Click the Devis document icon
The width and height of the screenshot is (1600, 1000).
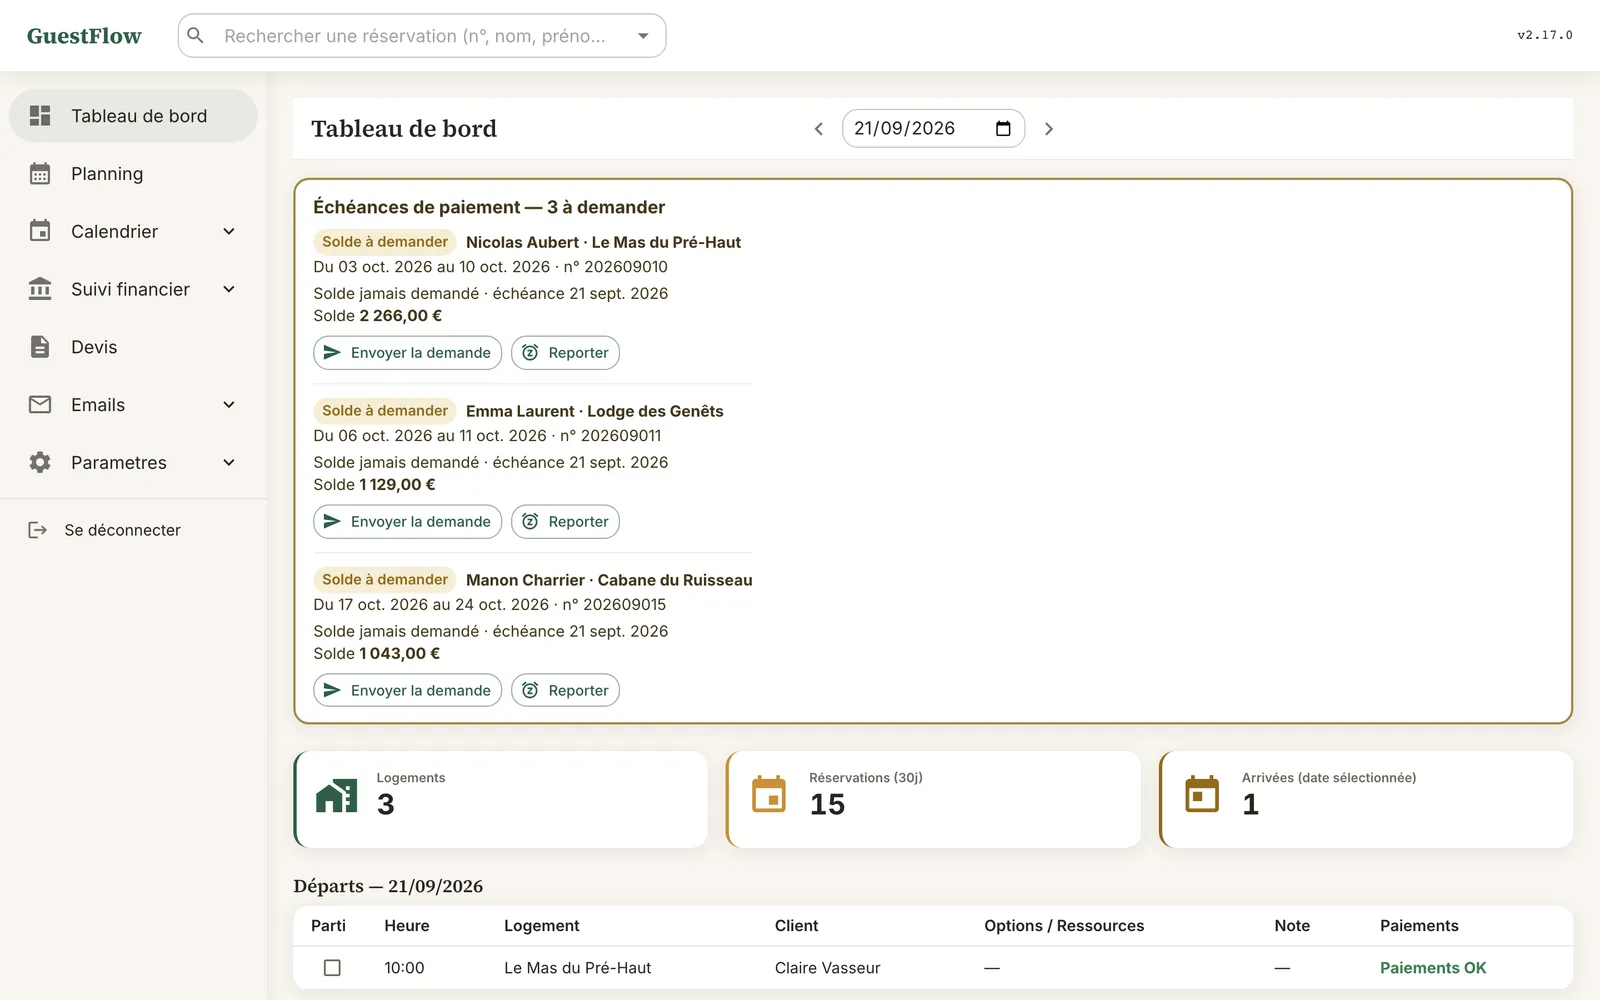[x=40, y=347]
